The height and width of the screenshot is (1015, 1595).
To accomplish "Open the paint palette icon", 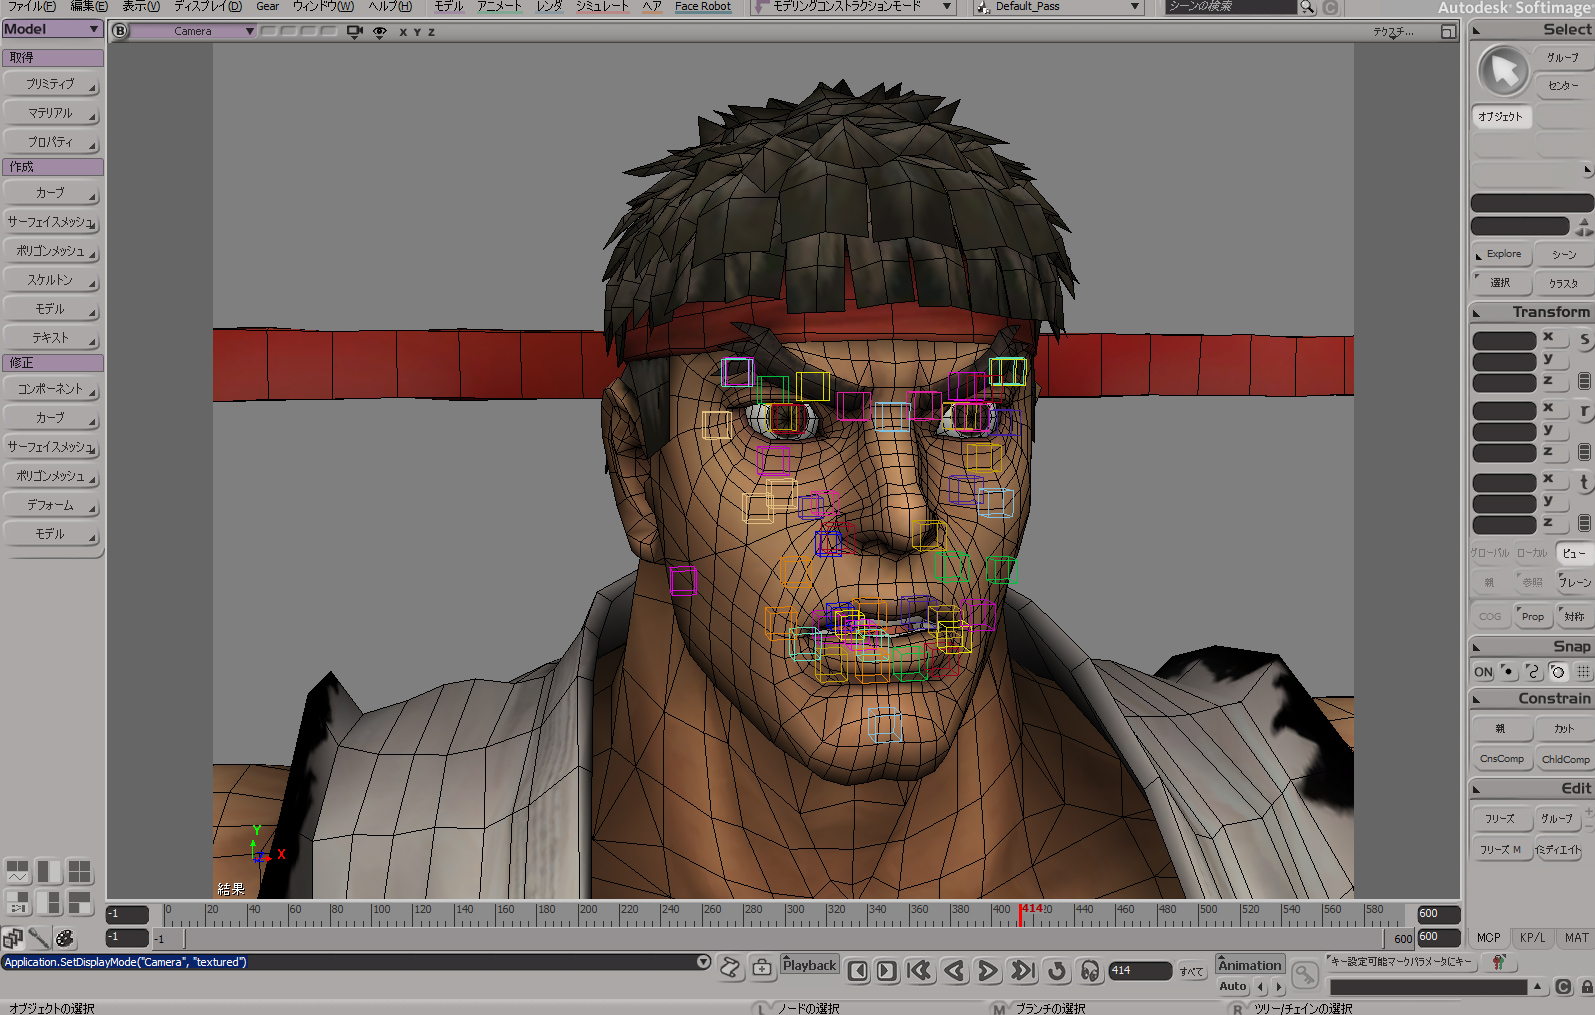I will click(64, 938).
